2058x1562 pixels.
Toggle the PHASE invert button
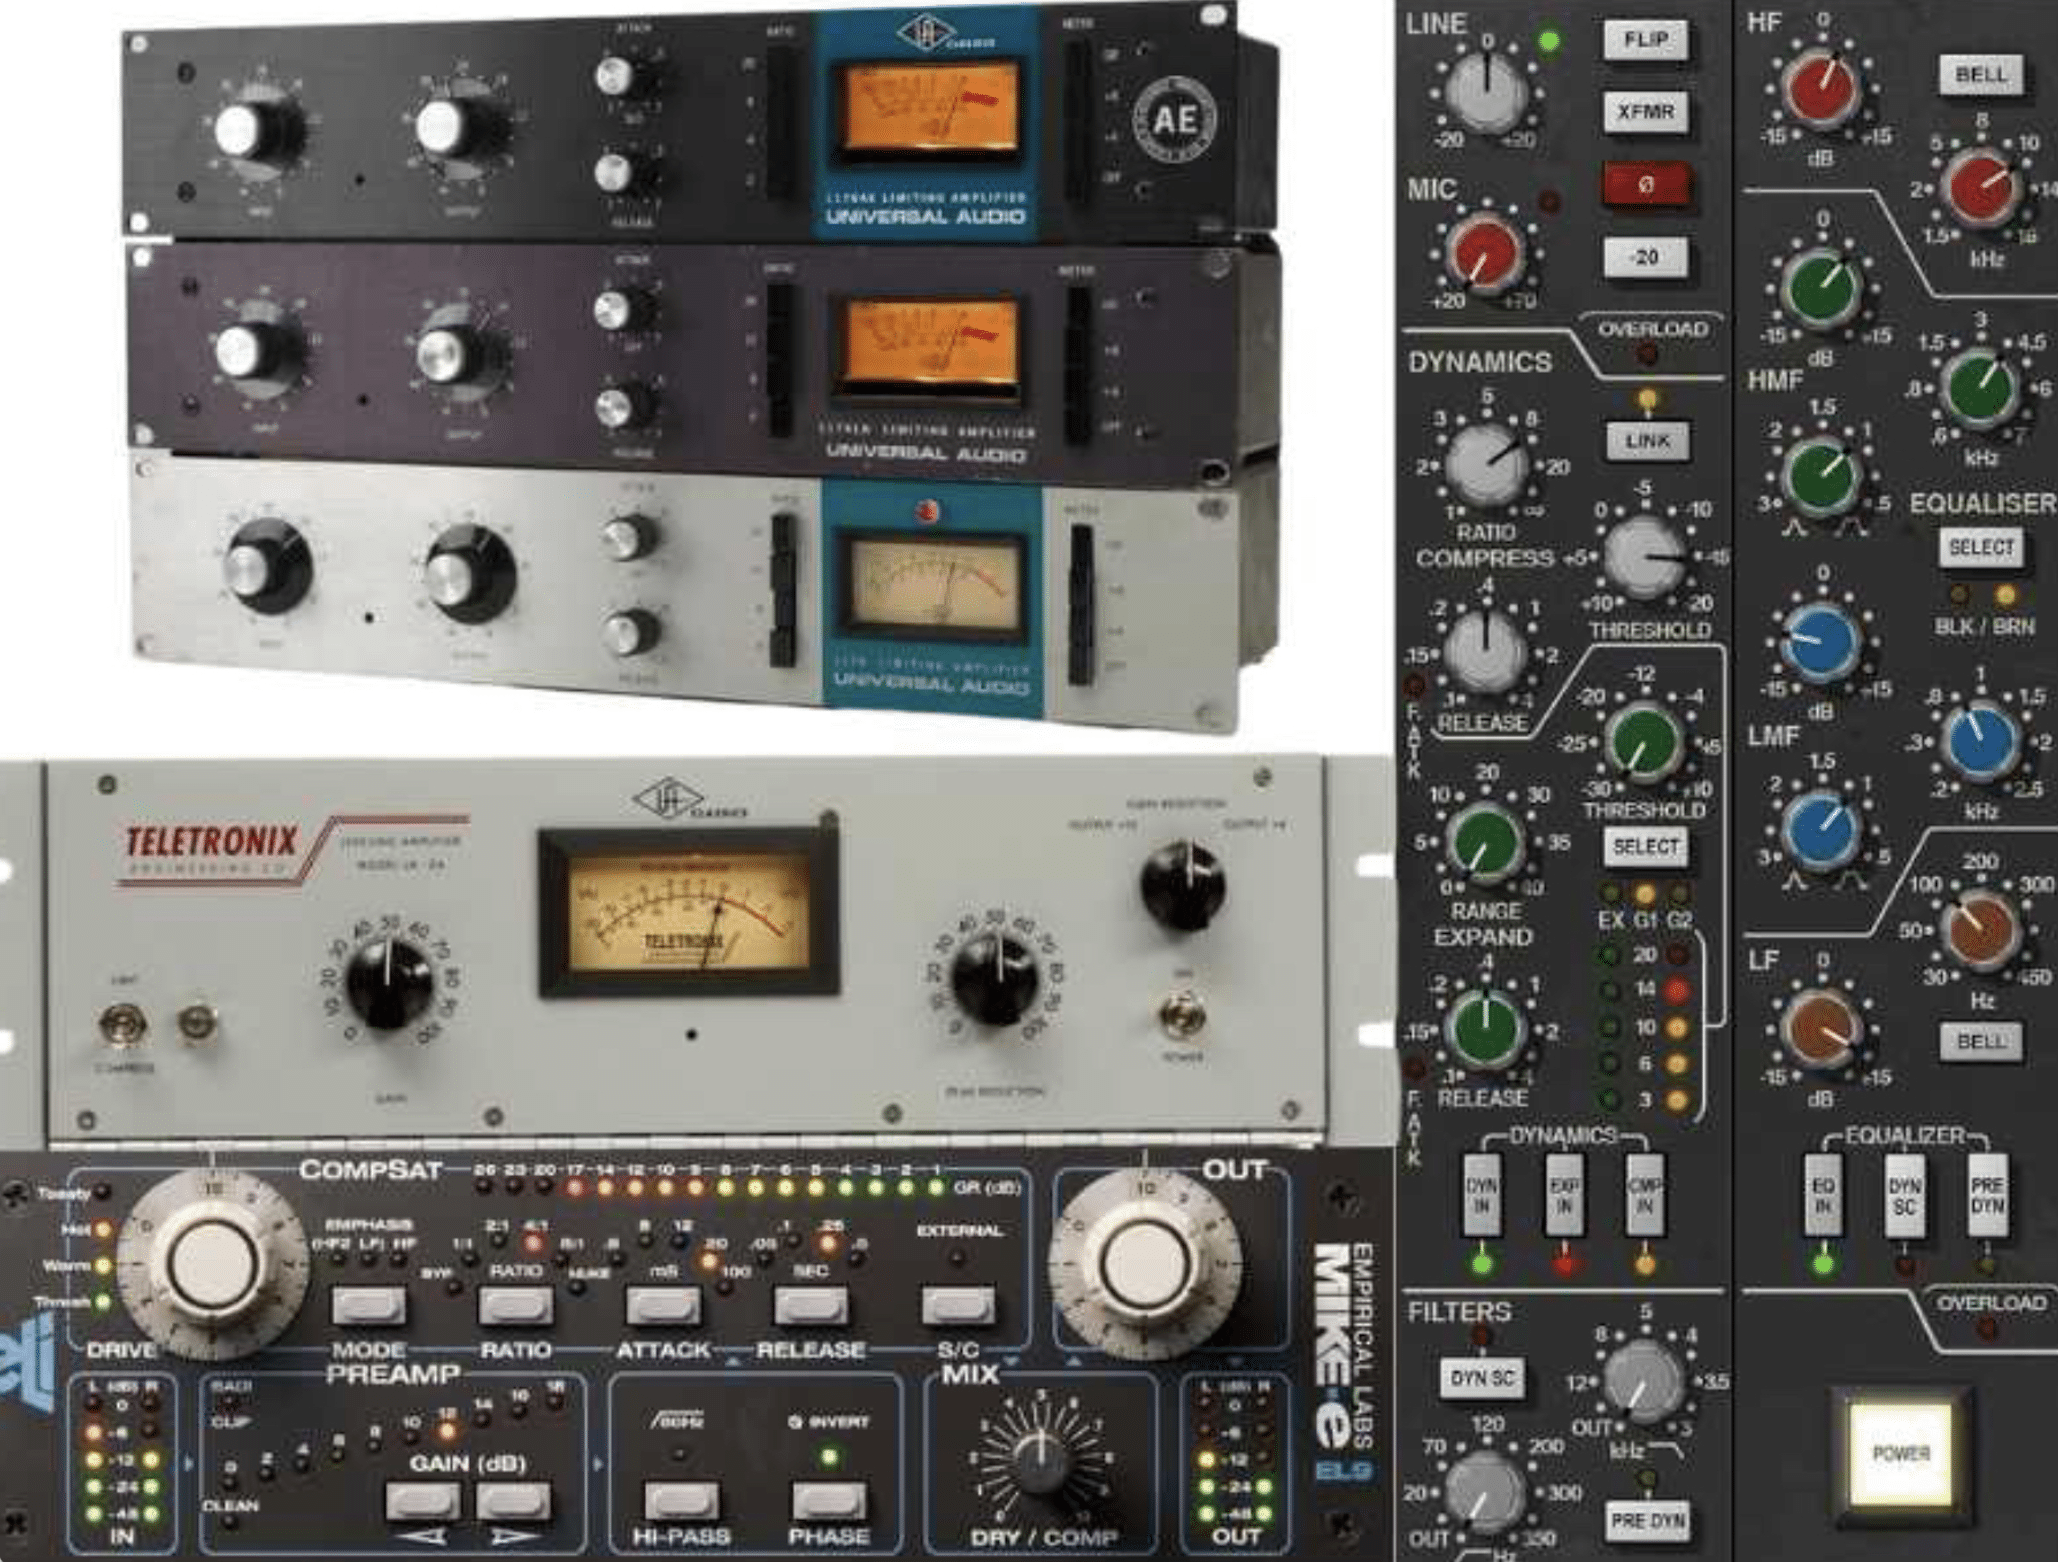(829, 1501)
